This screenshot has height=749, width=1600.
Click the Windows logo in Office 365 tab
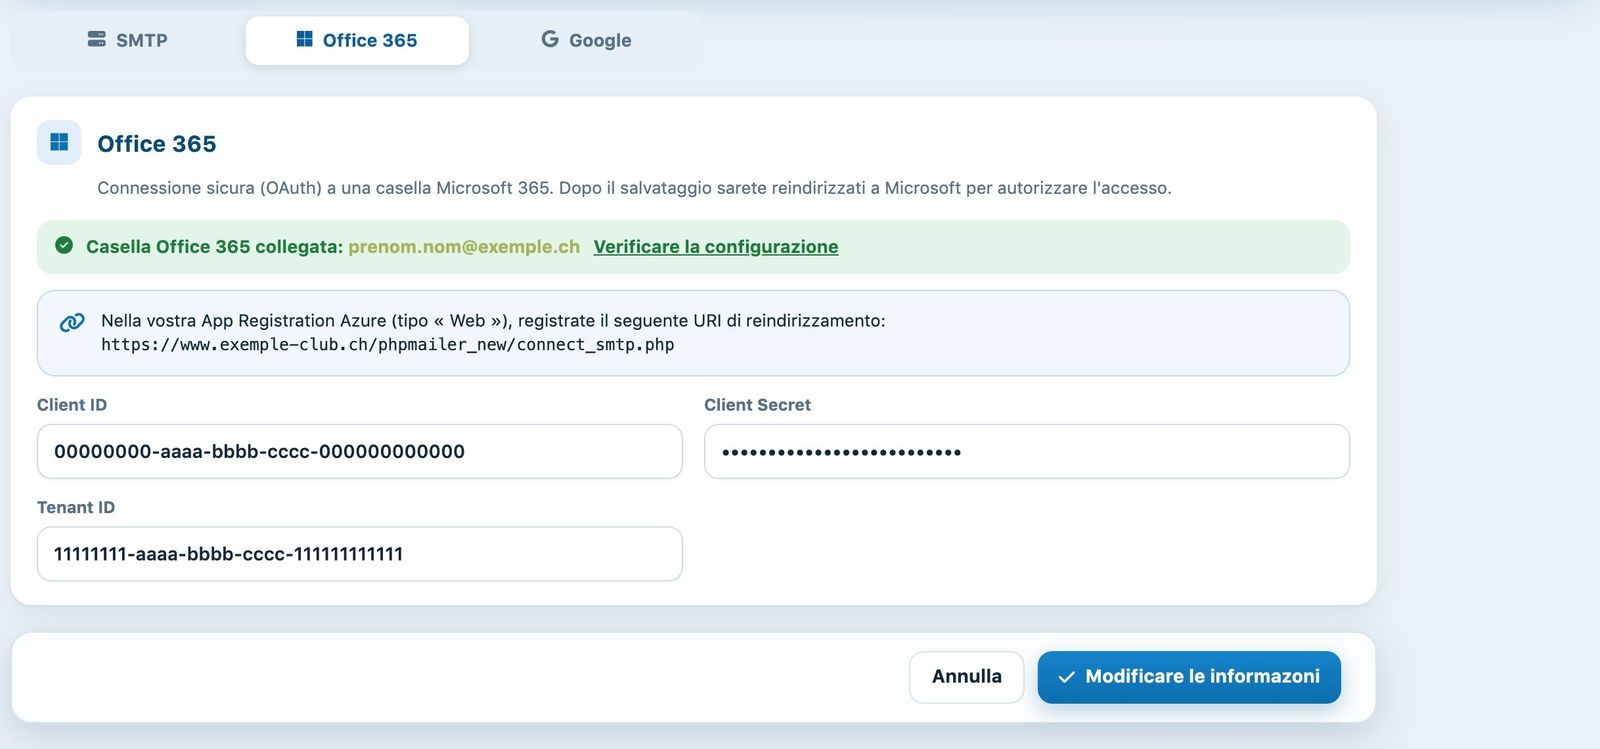[304, 39]
